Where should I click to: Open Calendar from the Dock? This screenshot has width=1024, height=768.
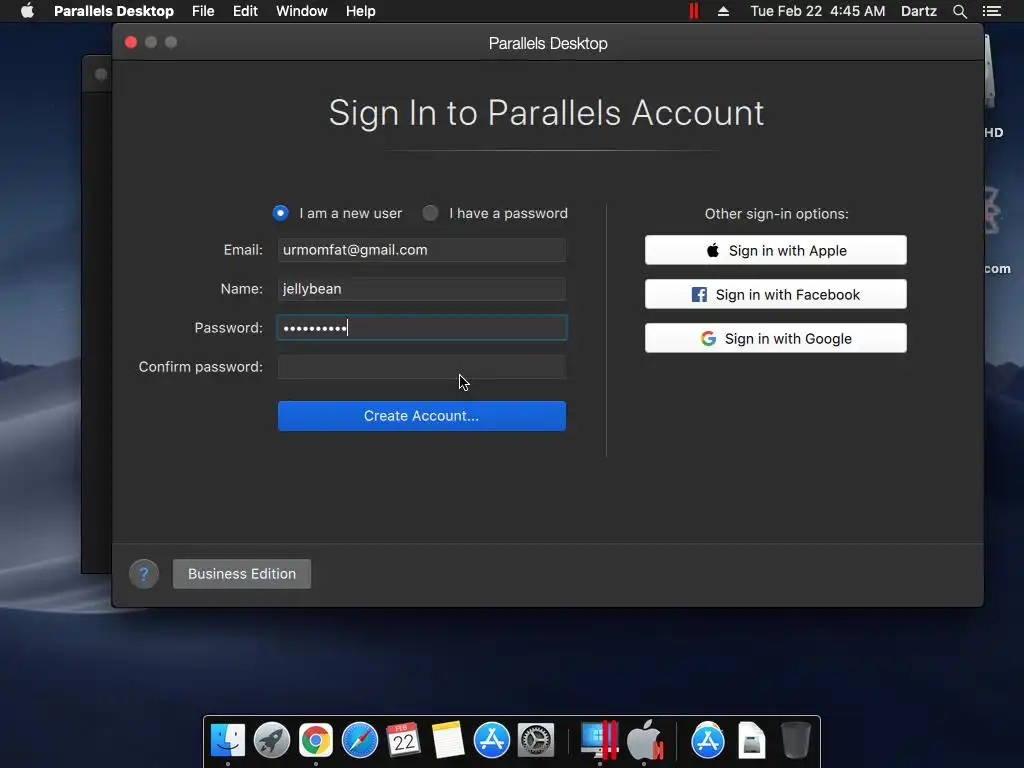[x=404, y=741]
